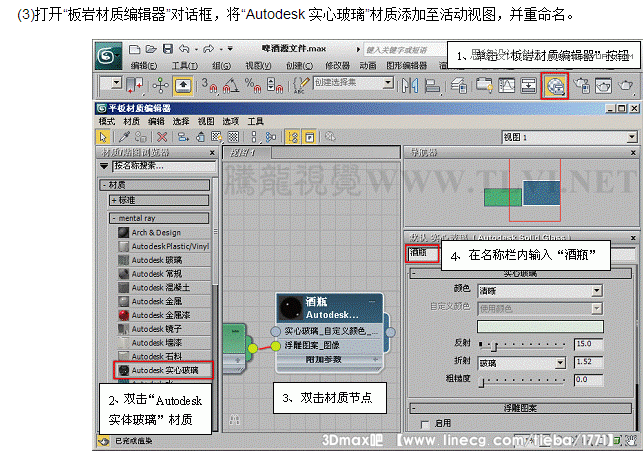
Task: Click the New file icon
Action: 134,50
